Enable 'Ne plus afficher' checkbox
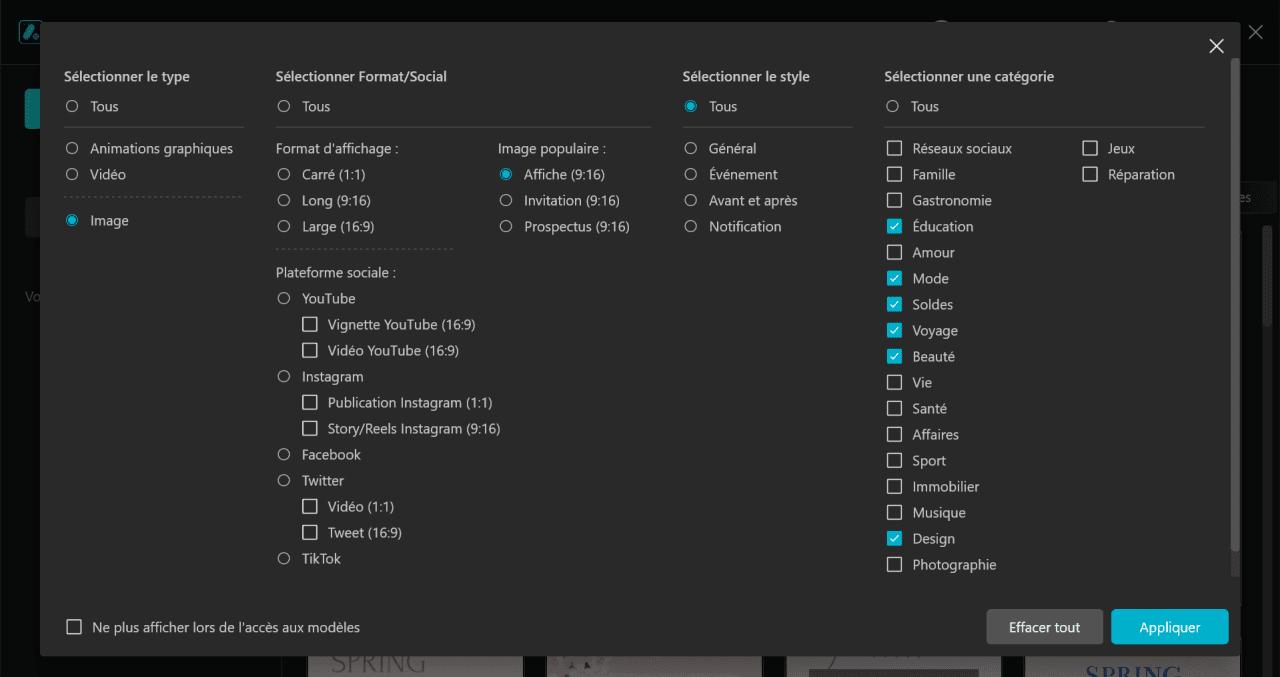The height and width of the screenshot is (677, 1280). [x=74, y=627]
